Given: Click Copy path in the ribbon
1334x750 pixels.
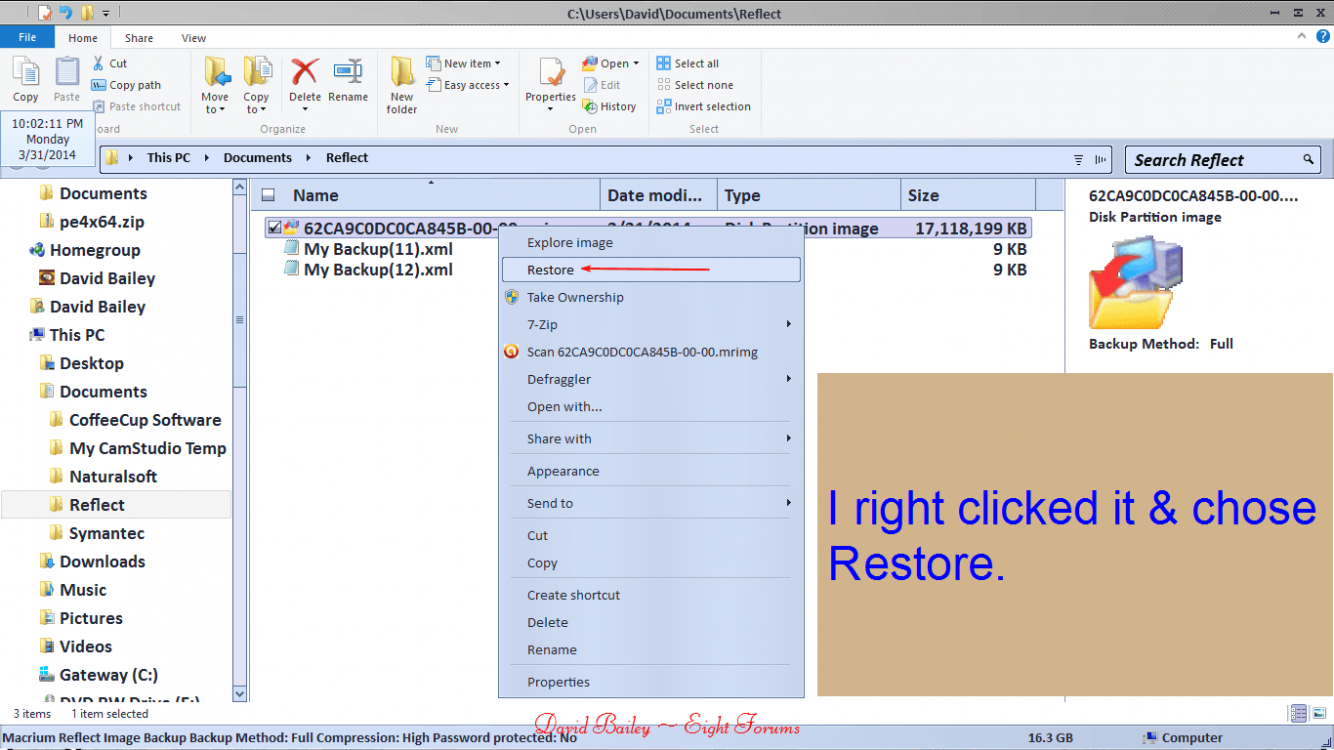Looking at the screenshot, I should (127, 85).
